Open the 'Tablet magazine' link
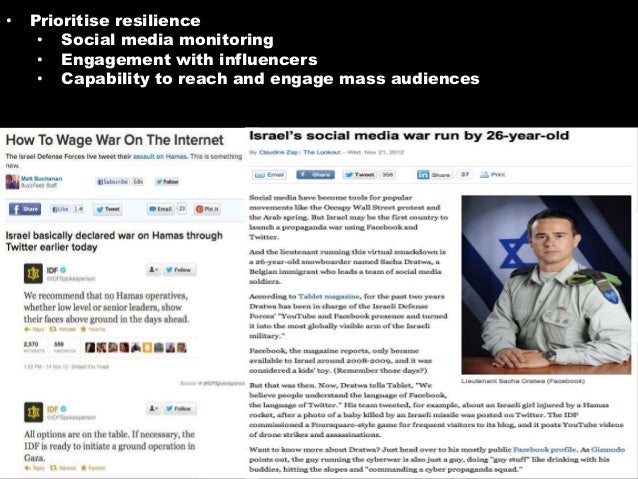 click(329, 296)
